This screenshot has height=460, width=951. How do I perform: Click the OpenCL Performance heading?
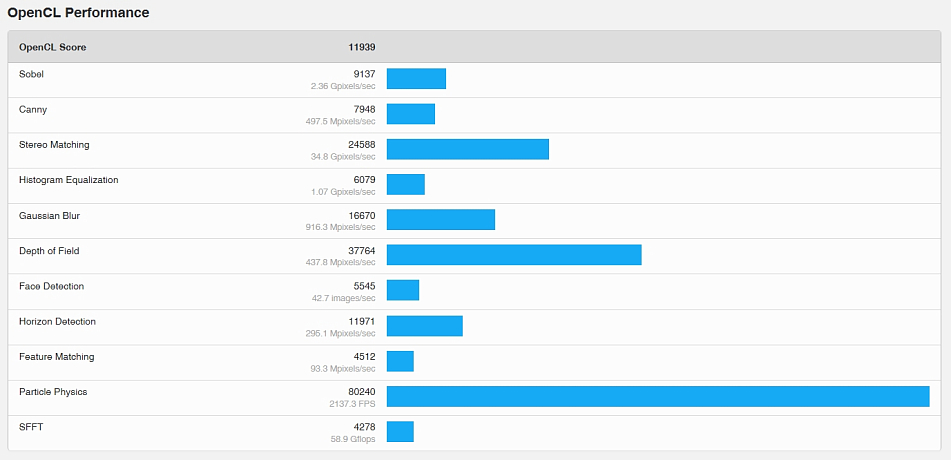[79, 13]
